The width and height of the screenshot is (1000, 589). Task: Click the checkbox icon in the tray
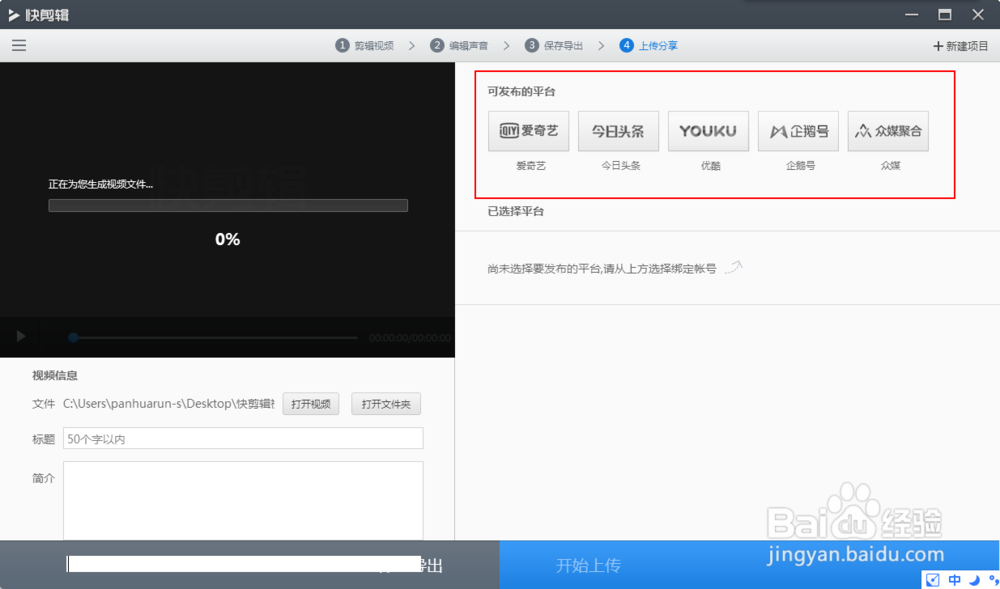pos(932,579)
